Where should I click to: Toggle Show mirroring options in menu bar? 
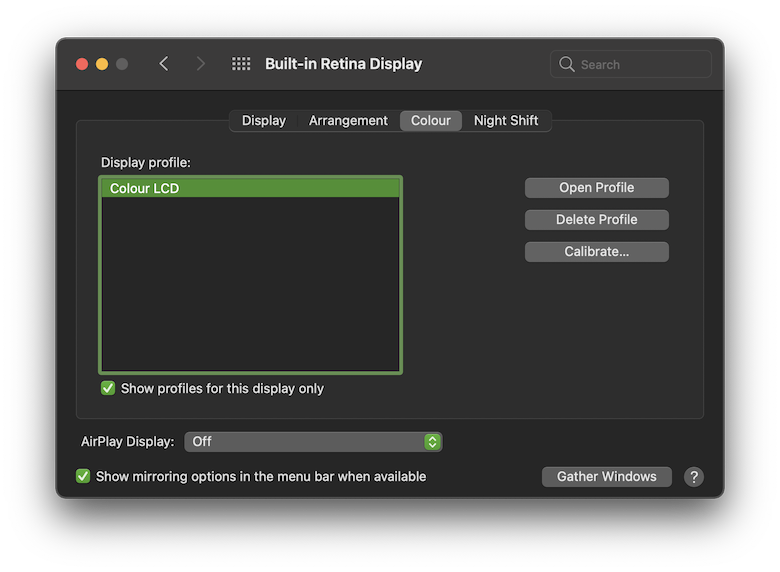[83, 476]
